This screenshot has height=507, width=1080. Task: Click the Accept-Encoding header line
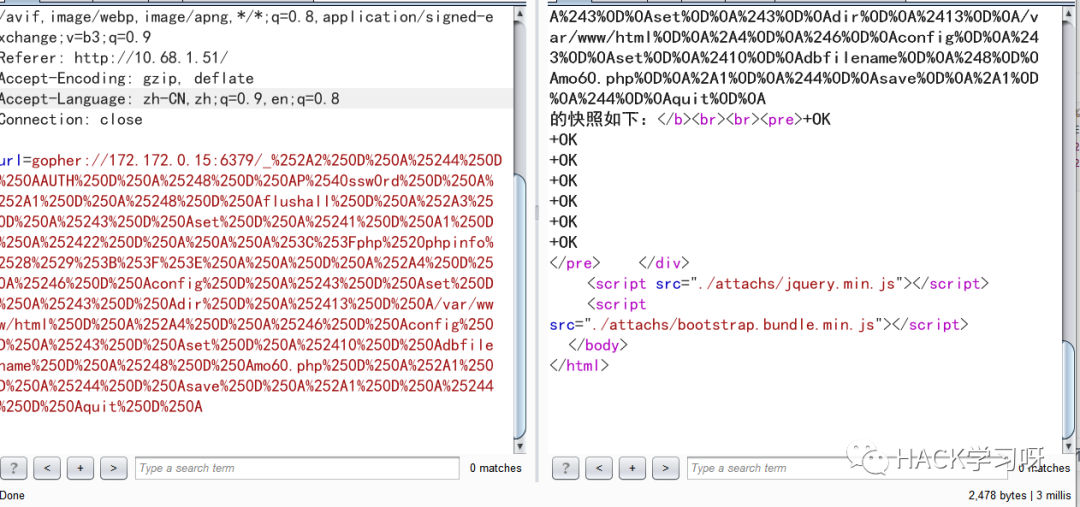tap(127, 79)
